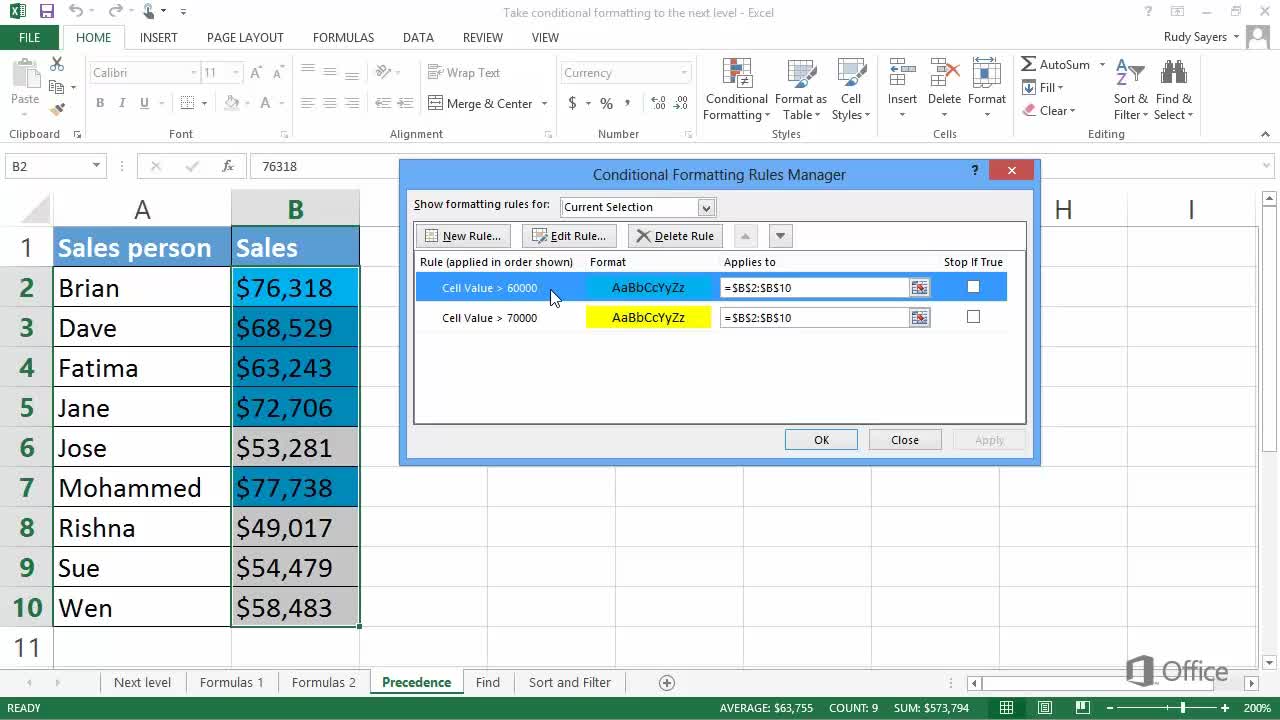Open Conditional Formatting in the ribbon
This screenshot has height=720, width=1280.
coord(736,90)
